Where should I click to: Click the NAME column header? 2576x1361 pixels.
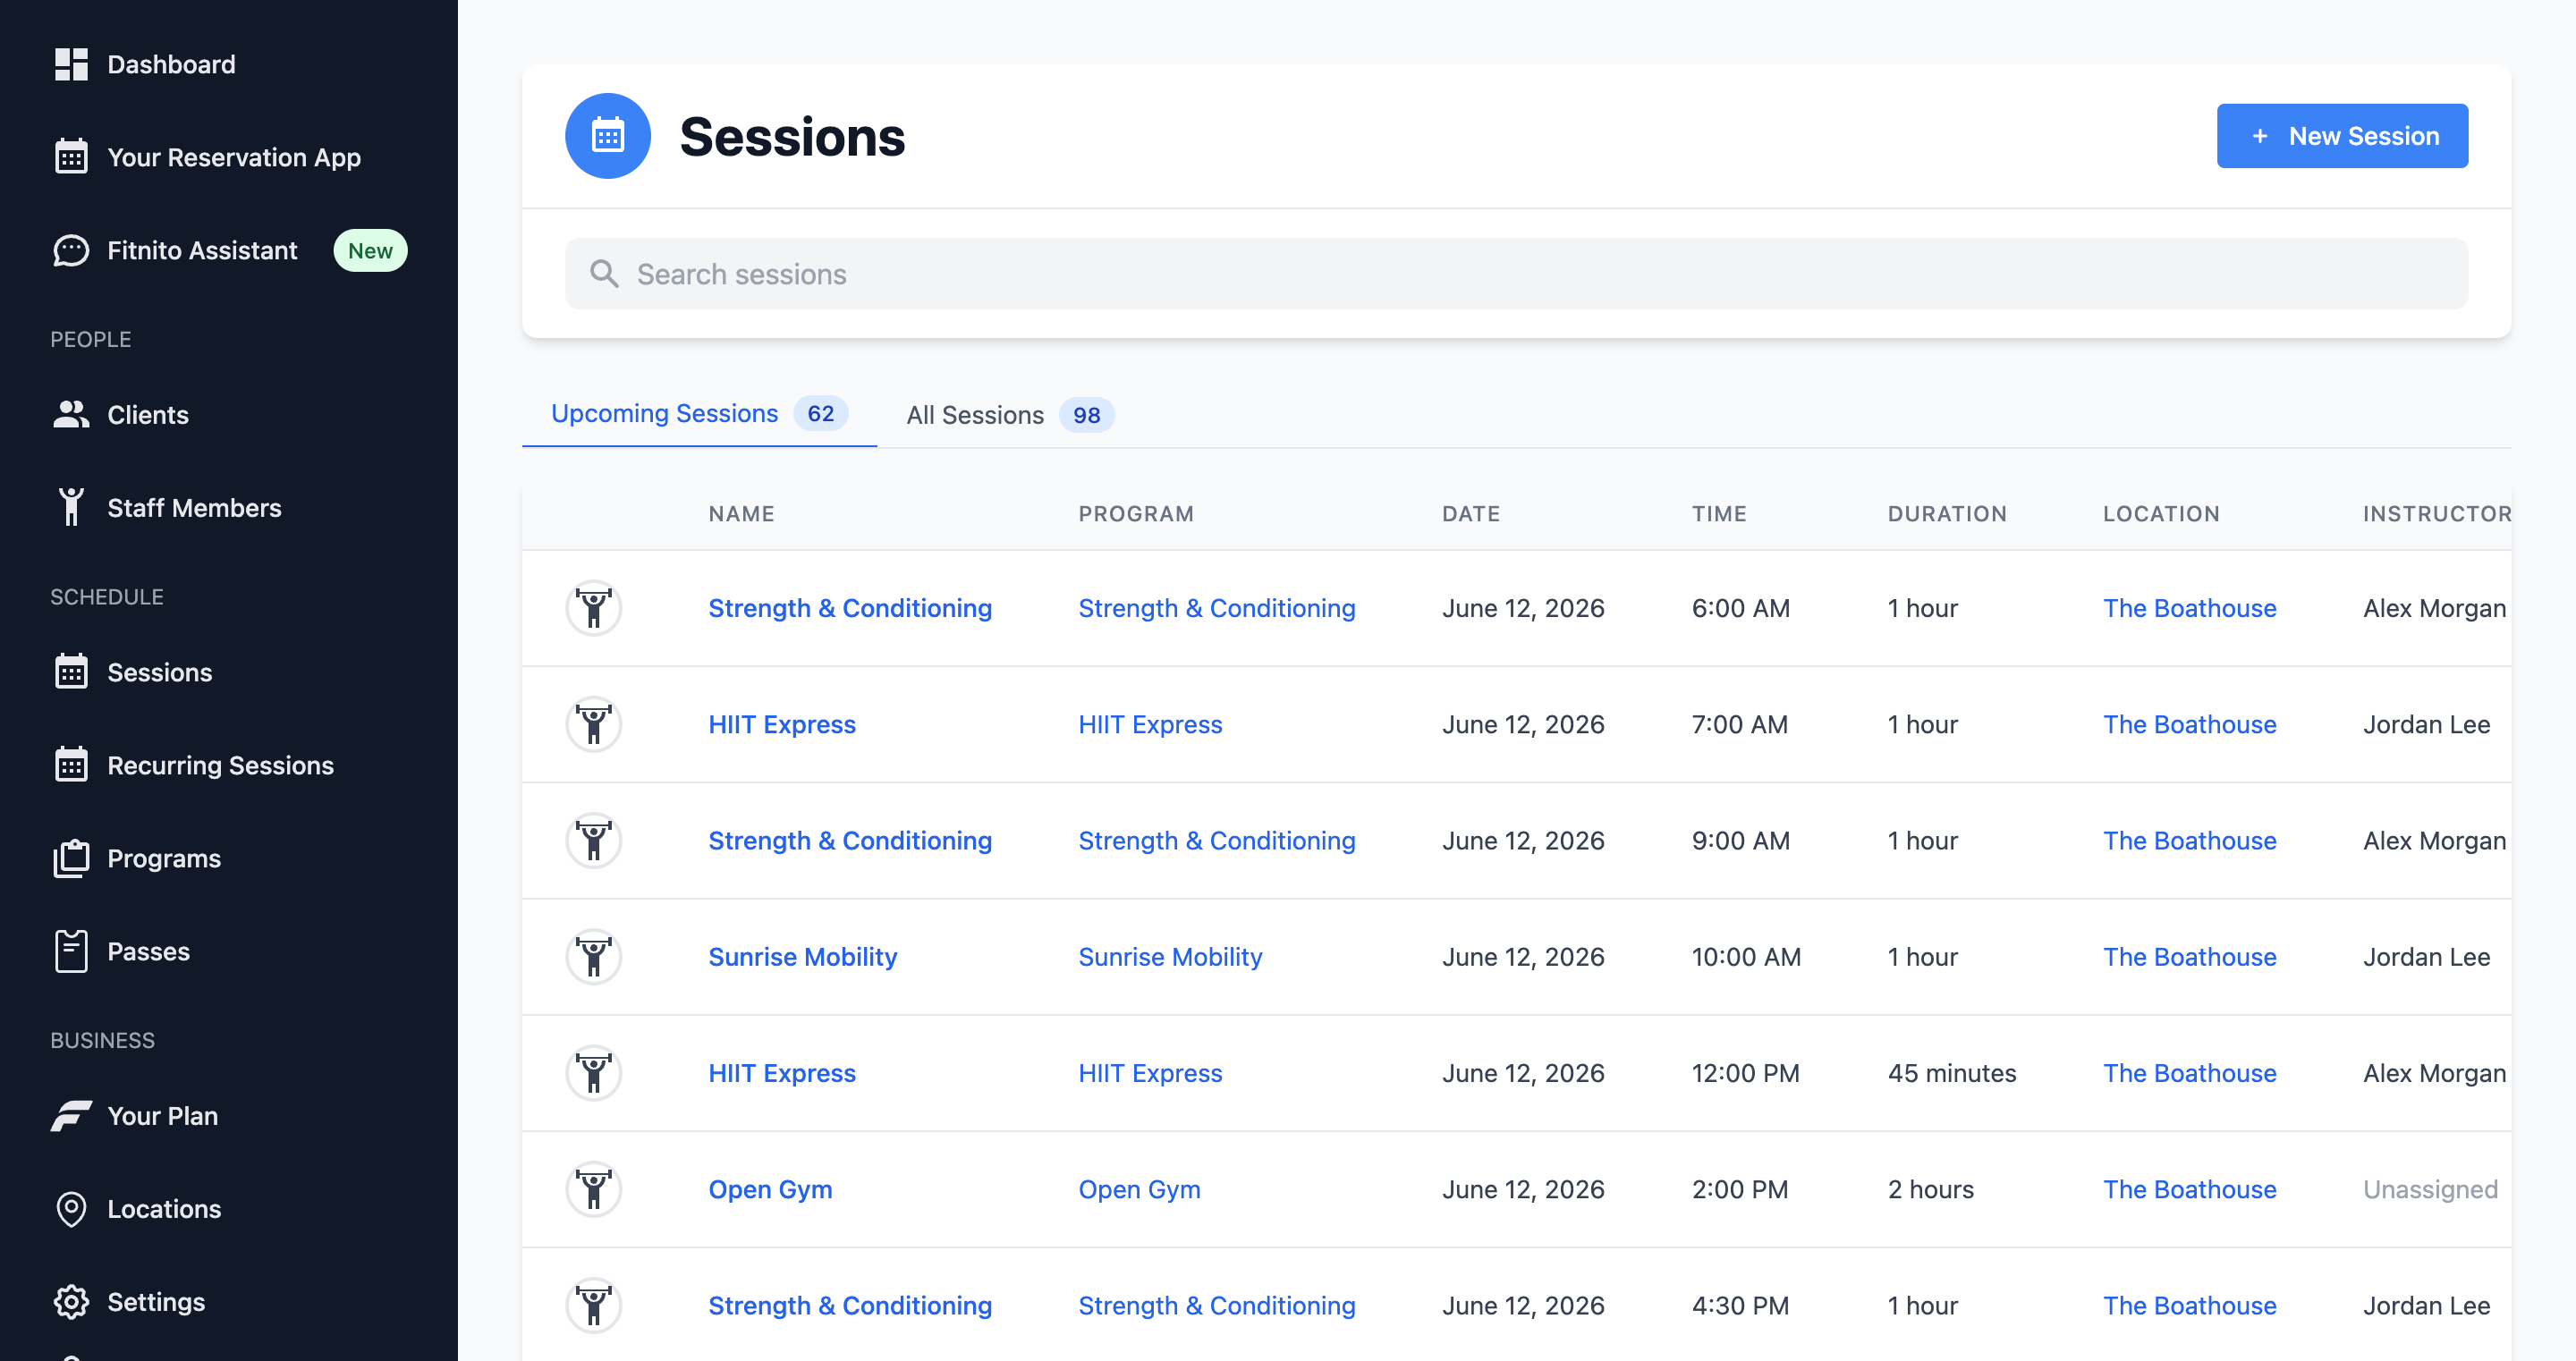click(742, 513)
